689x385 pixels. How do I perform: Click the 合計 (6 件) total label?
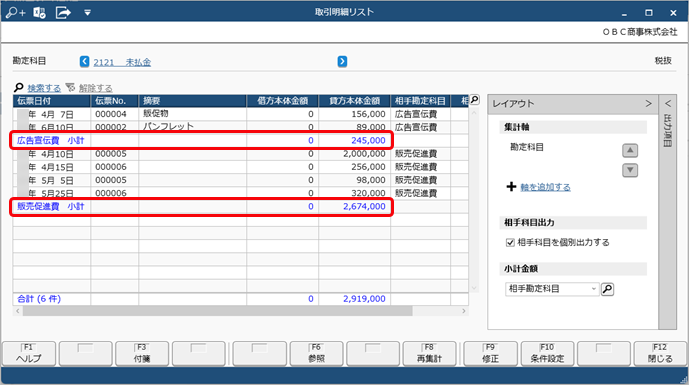pyautogui.click(x=39, y=299)
